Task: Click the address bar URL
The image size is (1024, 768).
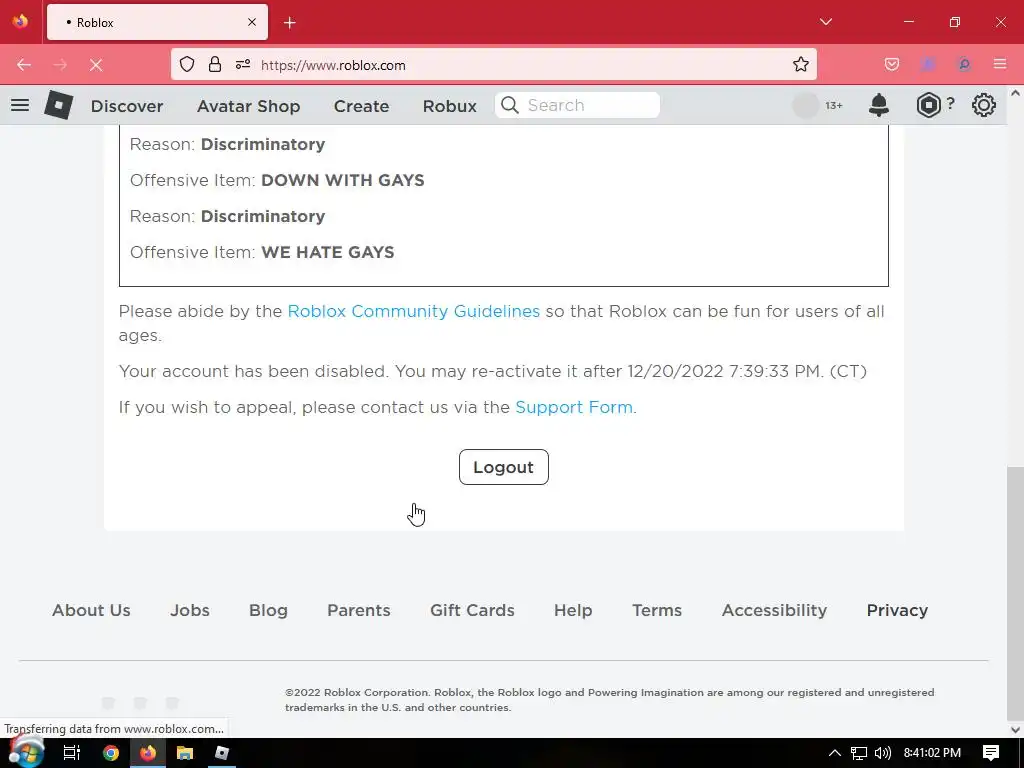Action: (x=333, y=65)
